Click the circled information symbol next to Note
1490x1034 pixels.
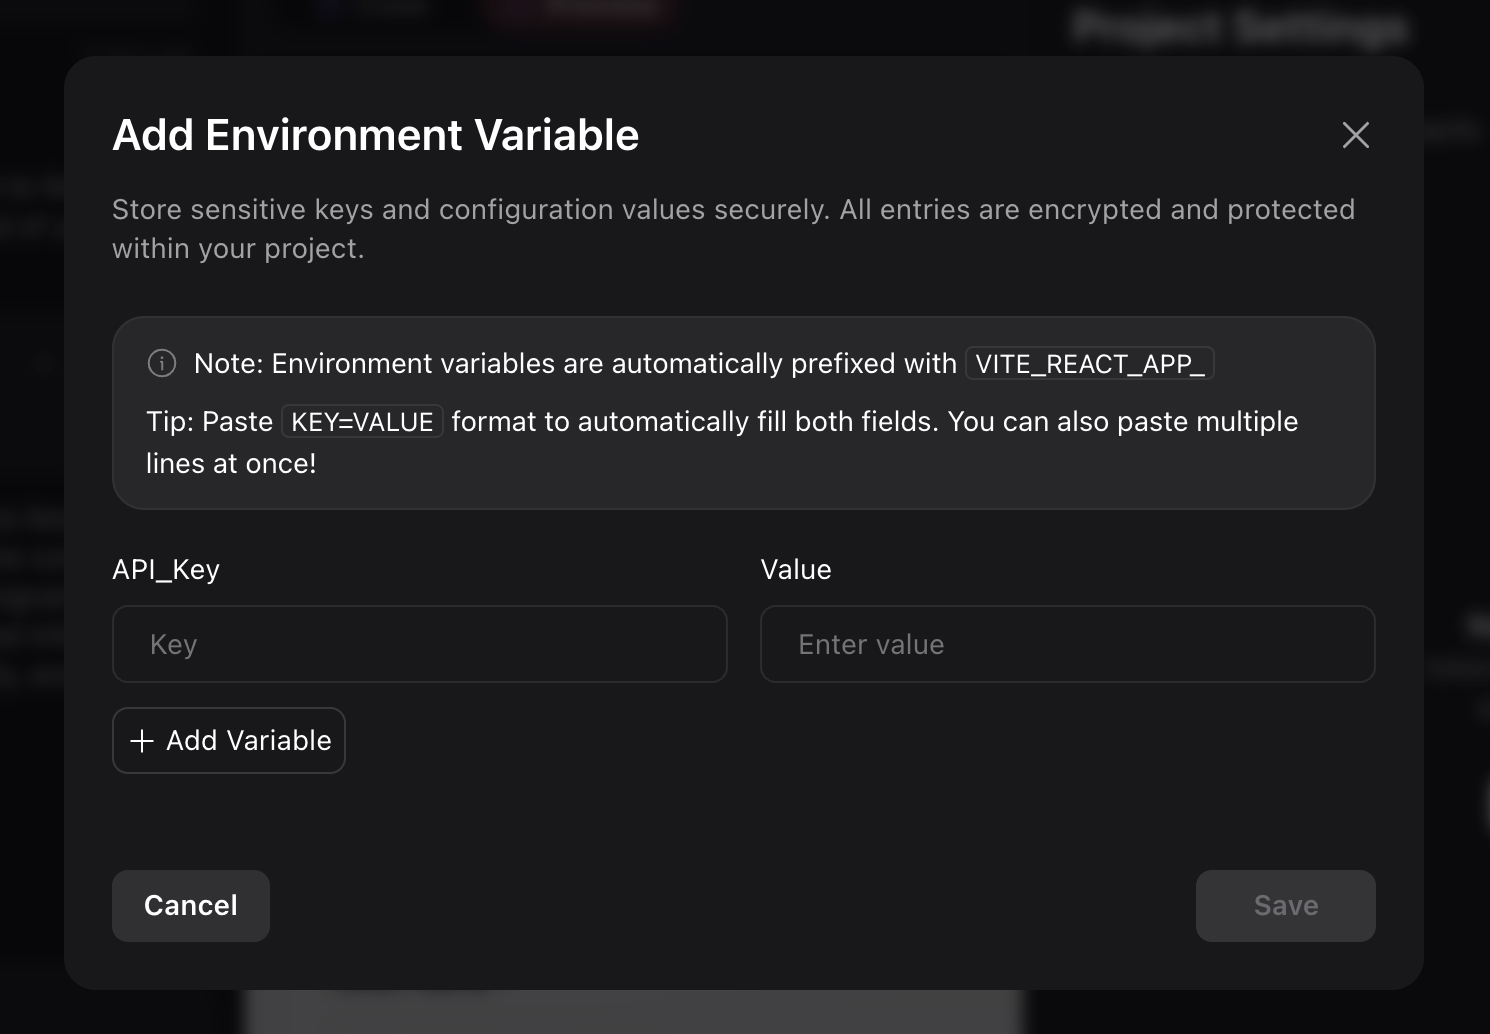pos(161,364)
